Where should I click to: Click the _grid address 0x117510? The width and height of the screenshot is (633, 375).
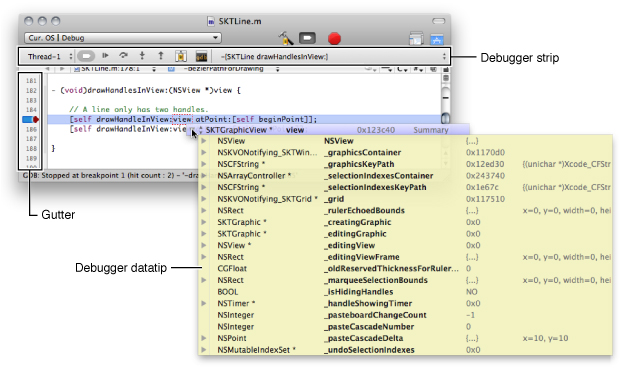(x=485, y=199)
